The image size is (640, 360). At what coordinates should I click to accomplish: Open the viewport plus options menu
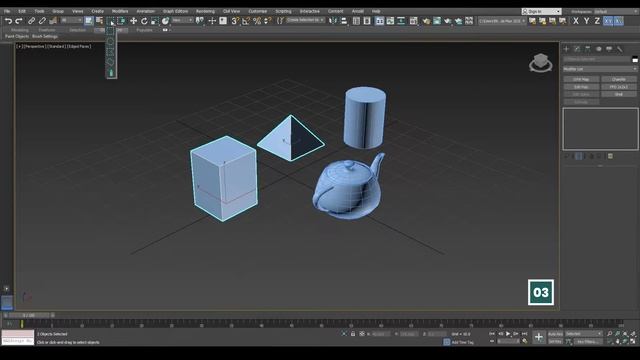[19, 47]
